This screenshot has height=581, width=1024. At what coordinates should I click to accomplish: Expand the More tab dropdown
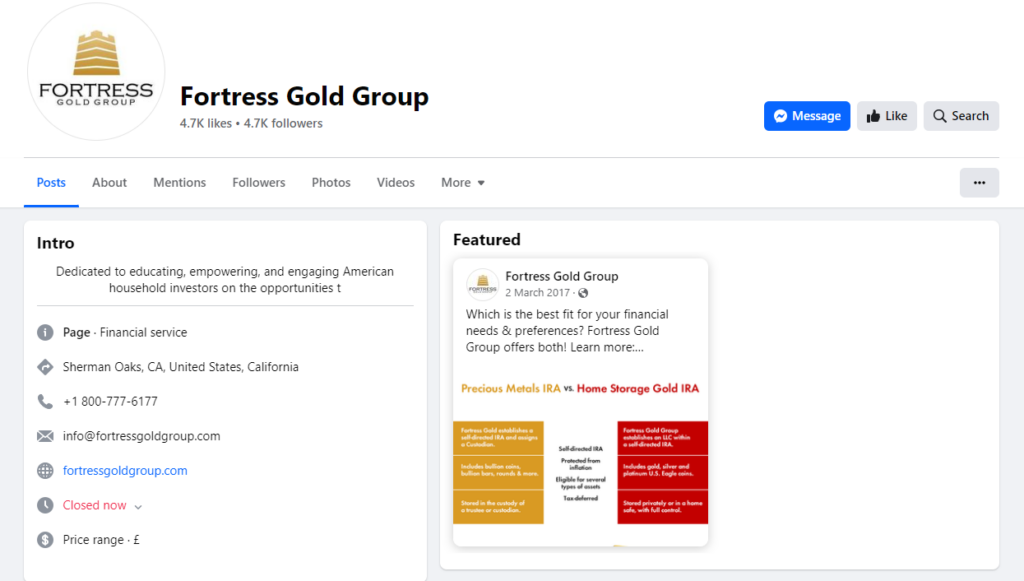tap(462, 183)
